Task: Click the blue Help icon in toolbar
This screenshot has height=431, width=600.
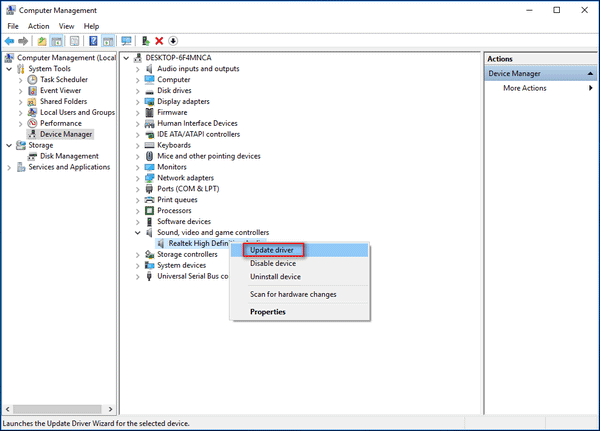Action: (x=93, y=41)
